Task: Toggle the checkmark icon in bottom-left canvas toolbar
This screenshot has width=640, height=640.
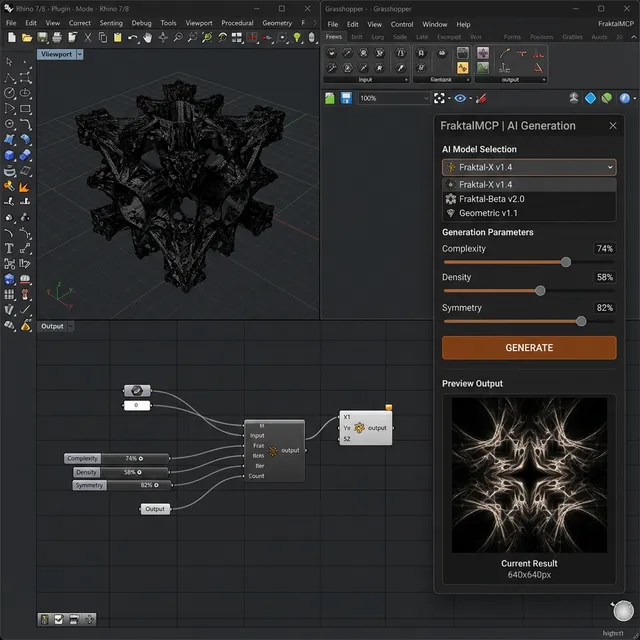Action: (x=59, y=620)
